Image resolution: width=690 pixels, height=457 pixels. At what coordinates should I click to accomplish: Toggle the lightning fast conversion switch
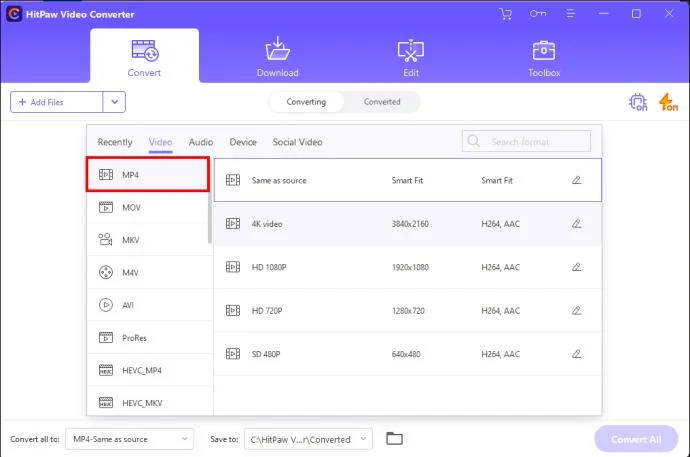(x=668, y=102)
